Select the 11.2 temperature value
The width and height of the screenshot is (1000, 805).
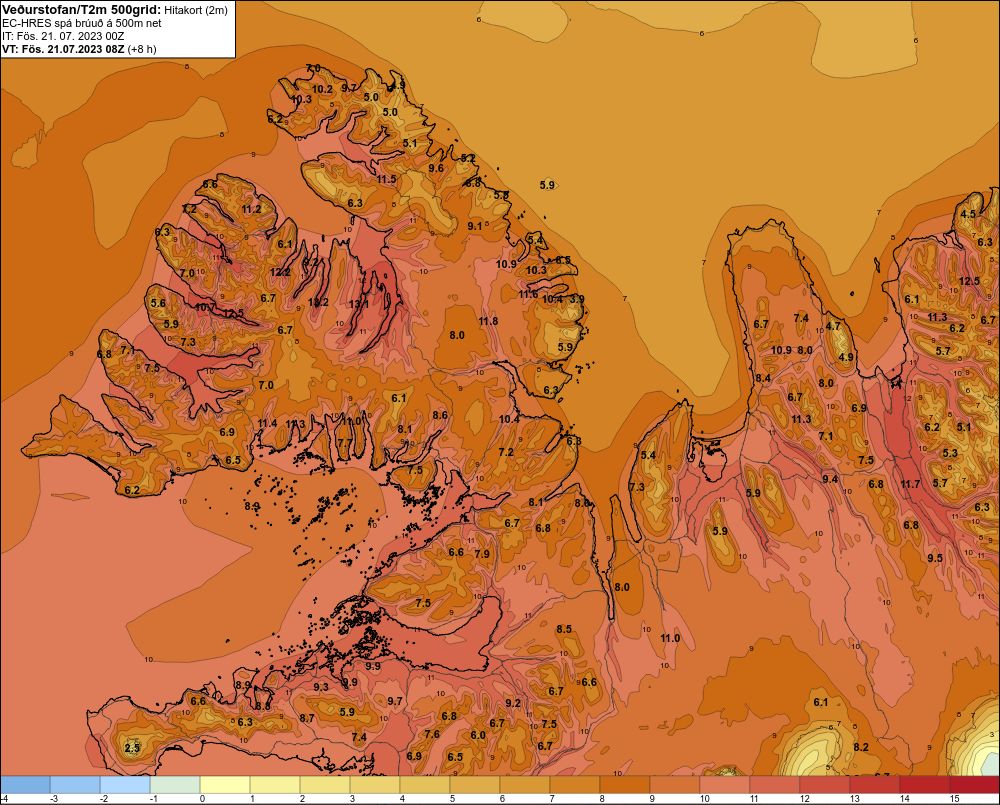pos(251,209)
